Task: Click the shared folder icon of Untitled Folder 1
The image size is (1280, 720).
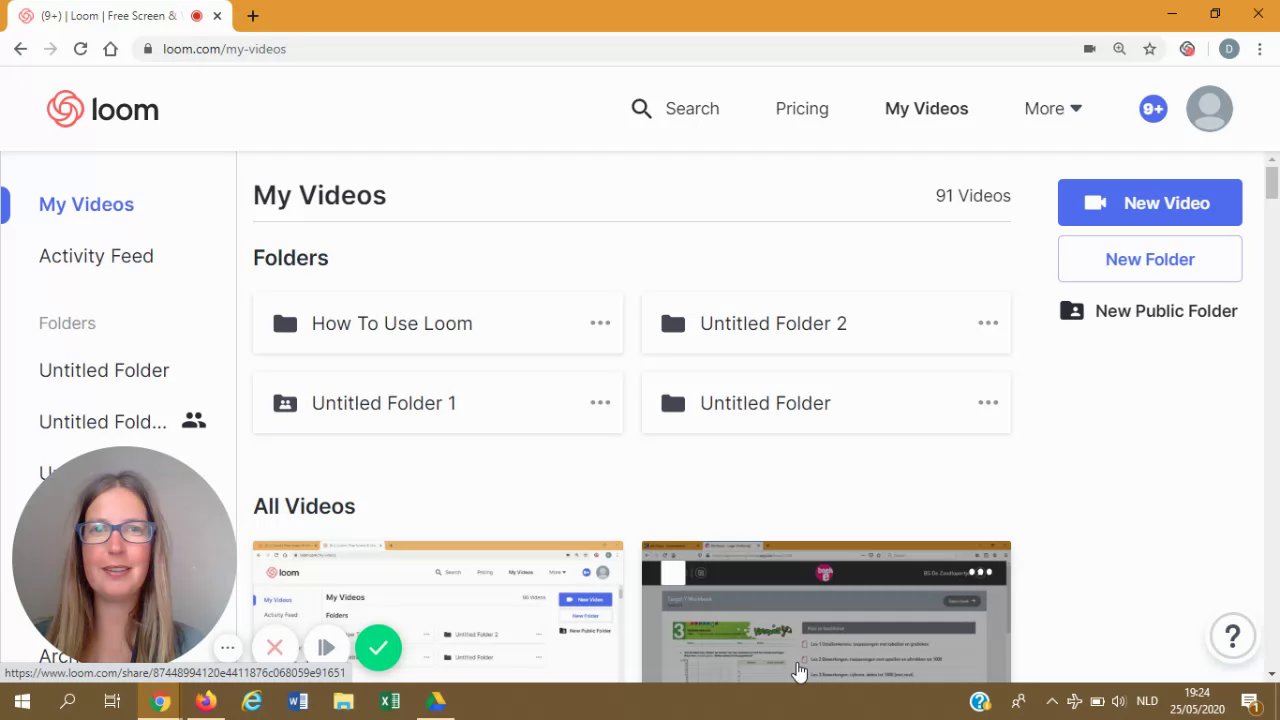Action: [x=285, y=403]
